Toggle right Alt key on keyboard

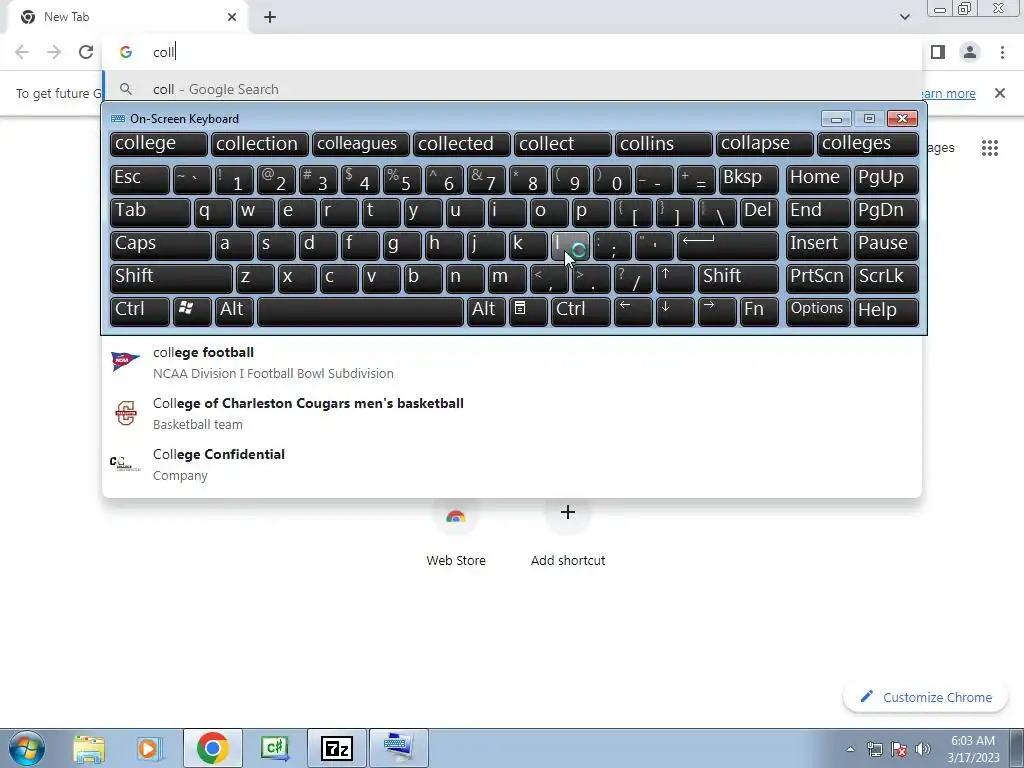point(486,310)
